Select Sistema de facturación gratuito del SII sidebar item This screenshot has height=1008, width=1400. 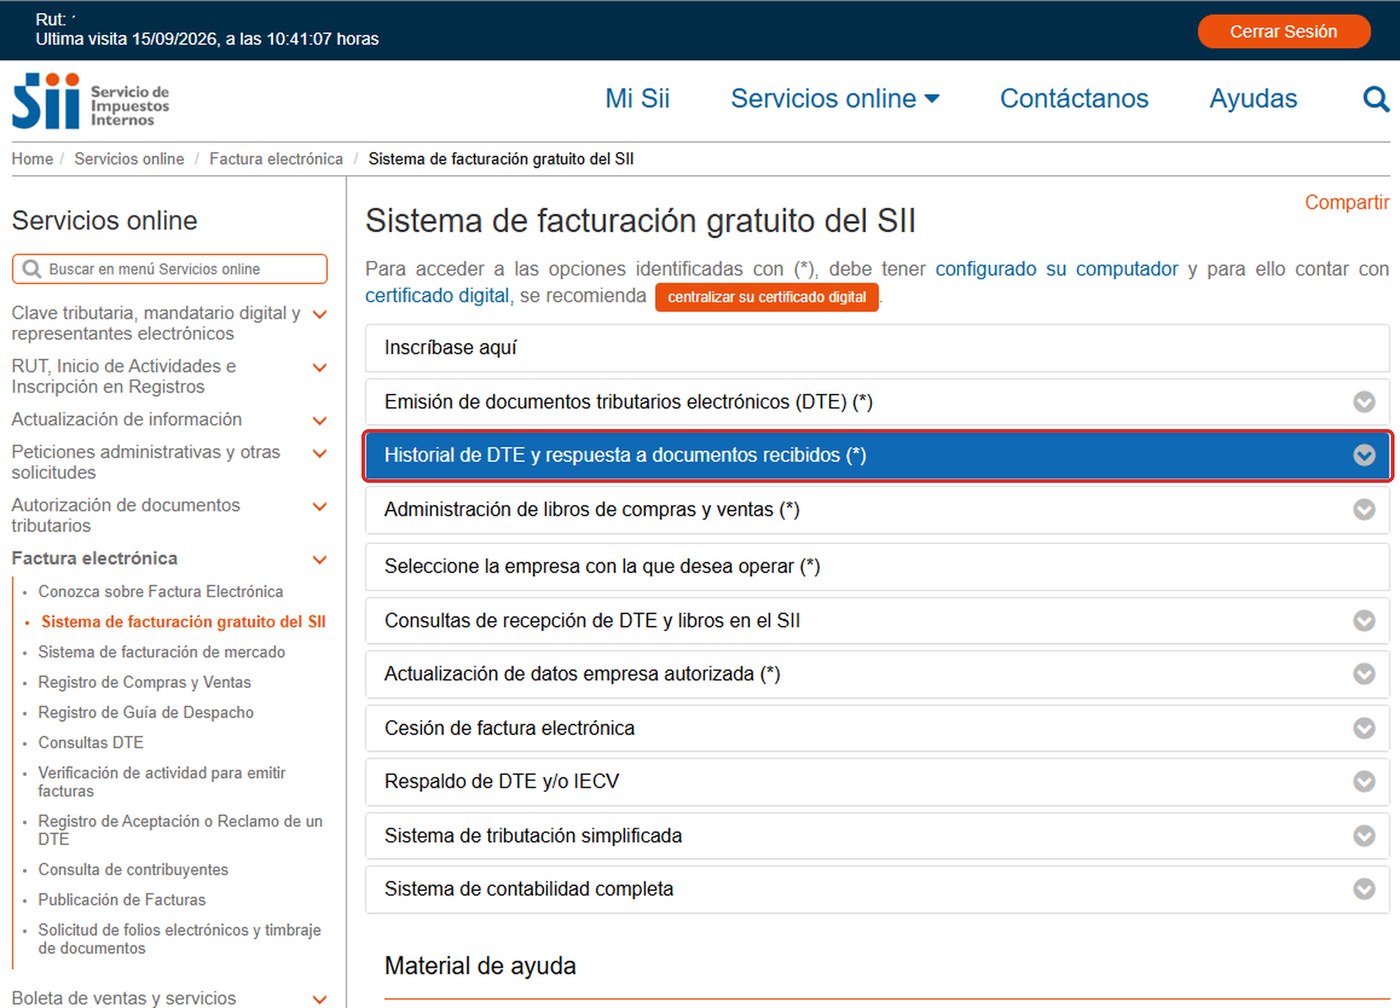coord(183,621)
